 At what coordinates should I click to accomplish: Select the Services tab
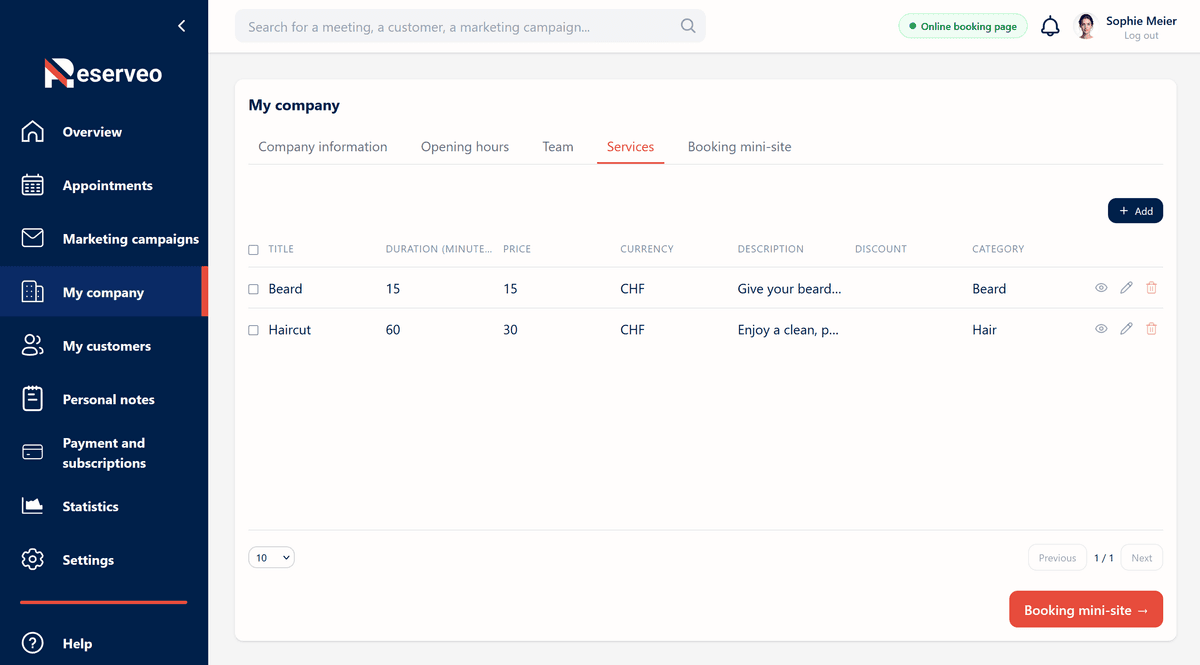point(630,147)
